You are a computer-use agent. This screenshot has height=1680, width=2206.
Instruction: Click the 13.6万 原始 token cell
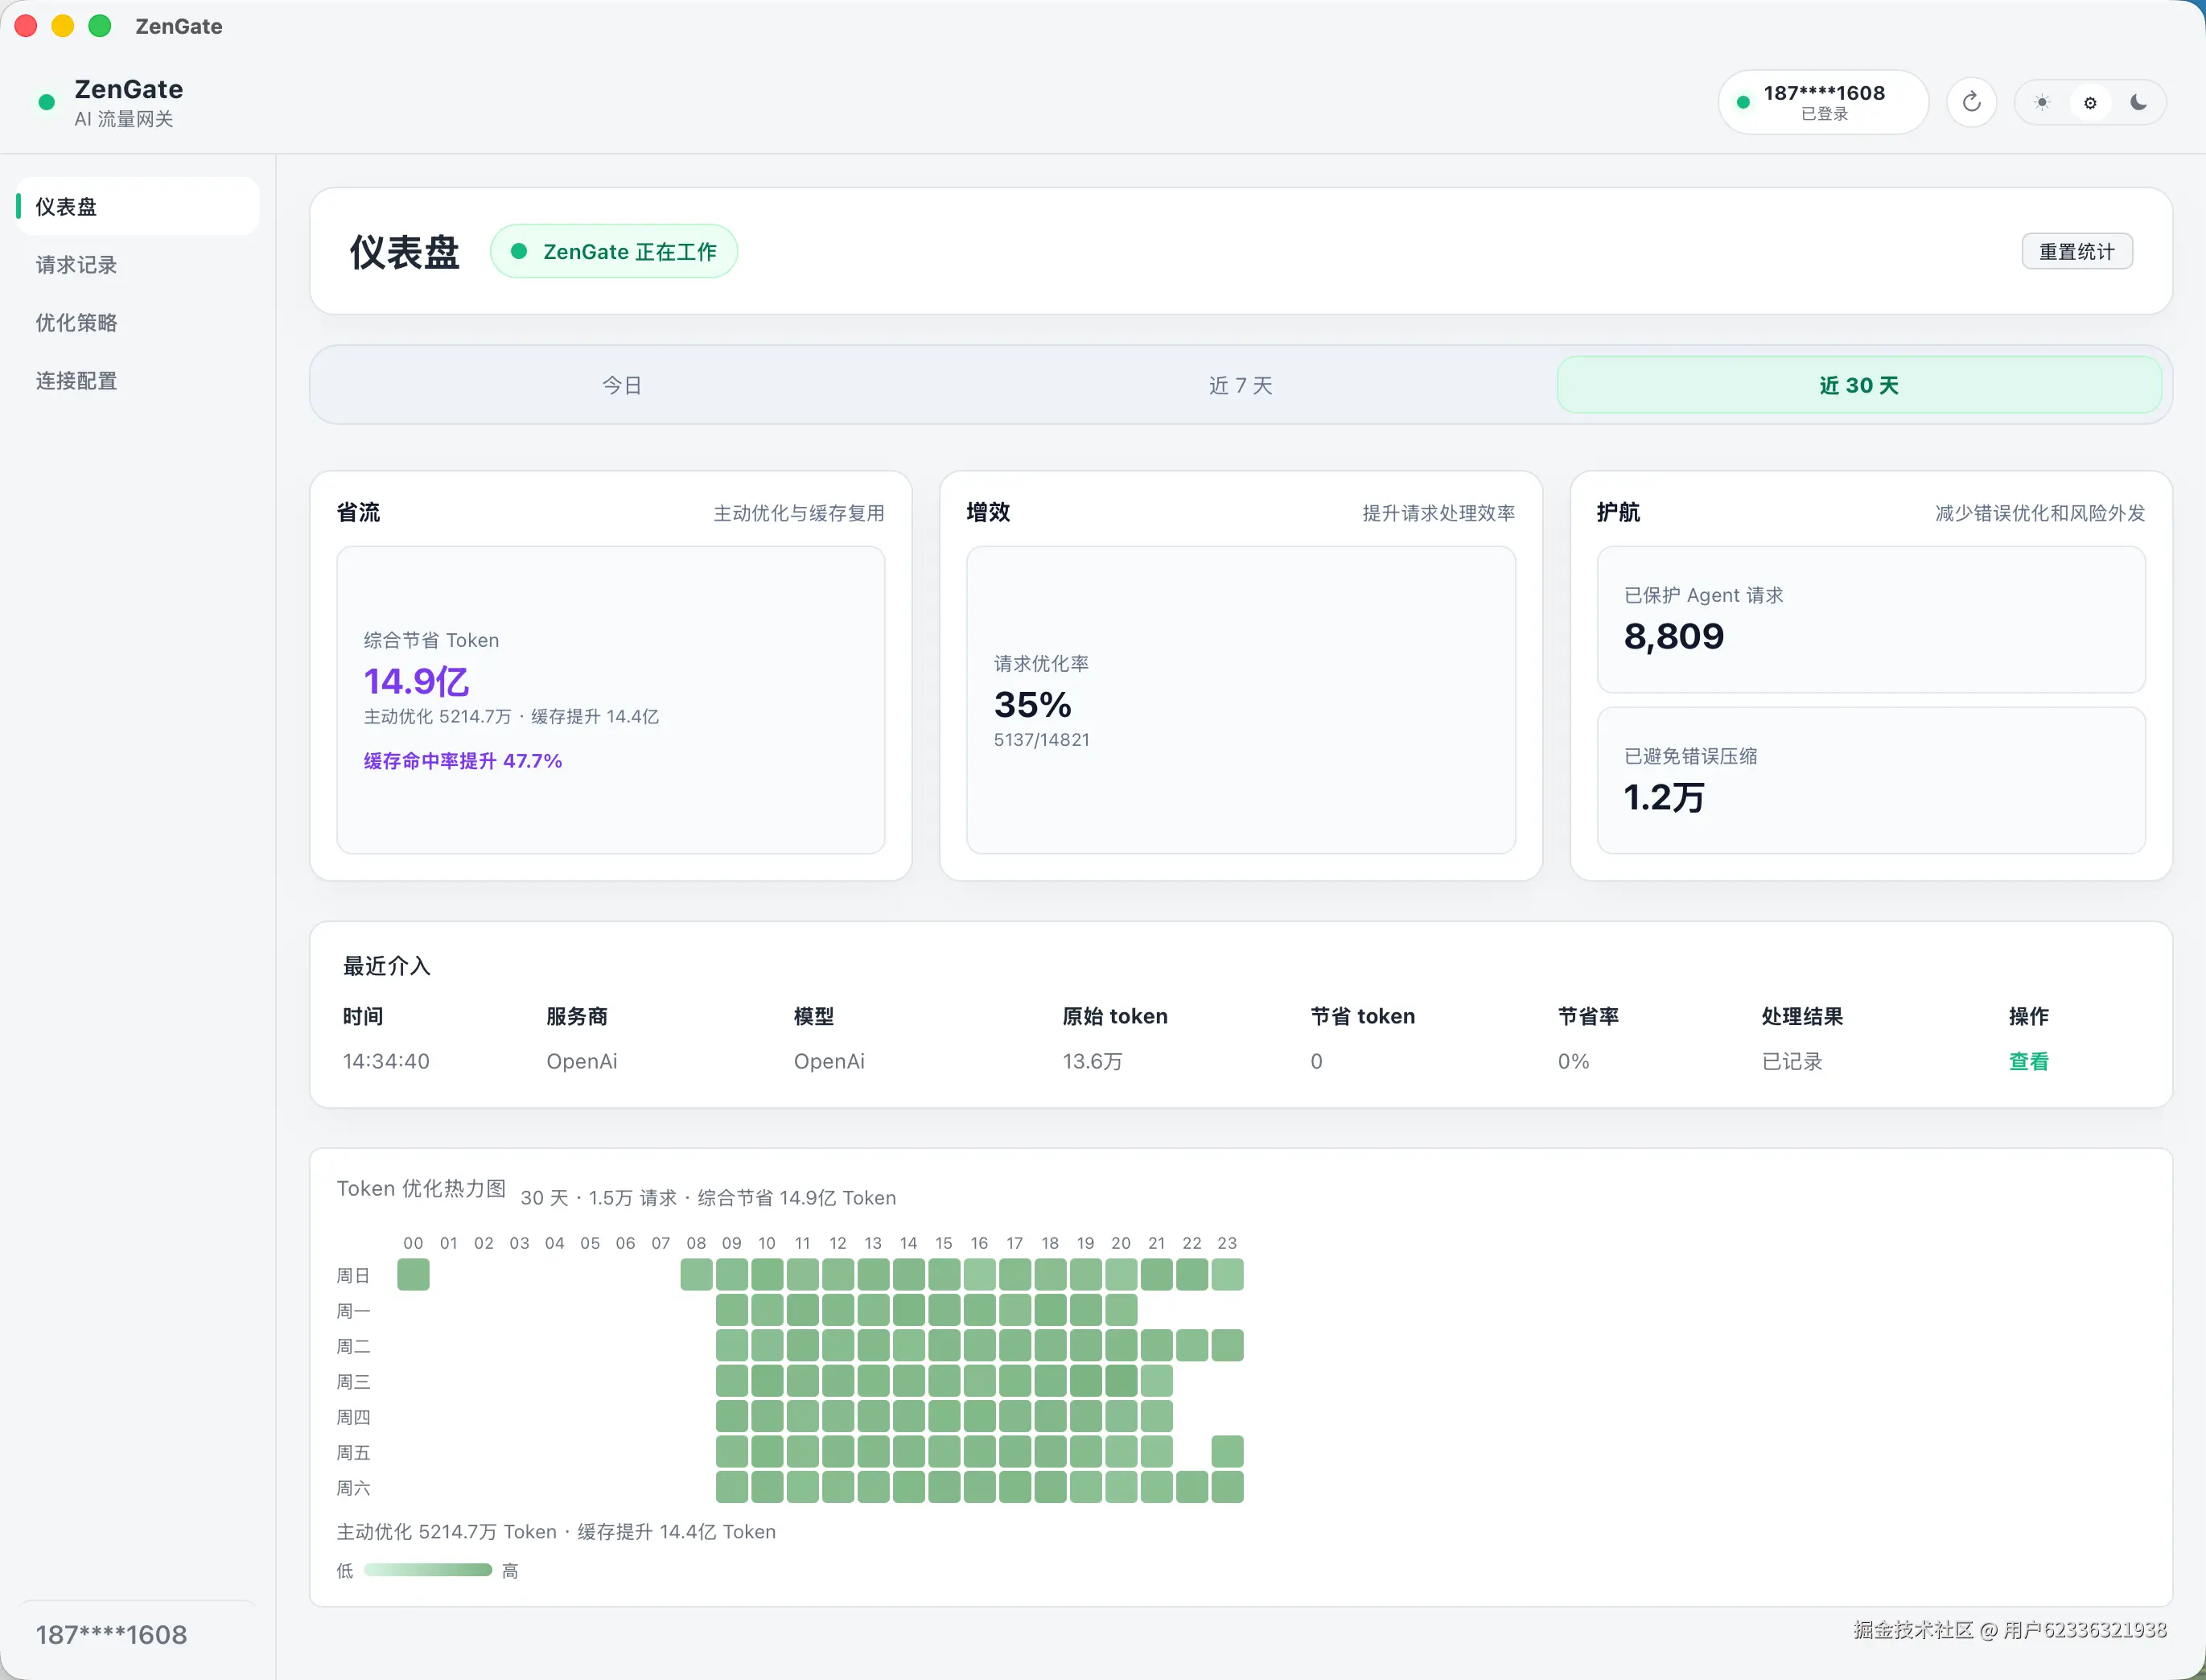[x=1092, y=1061]
